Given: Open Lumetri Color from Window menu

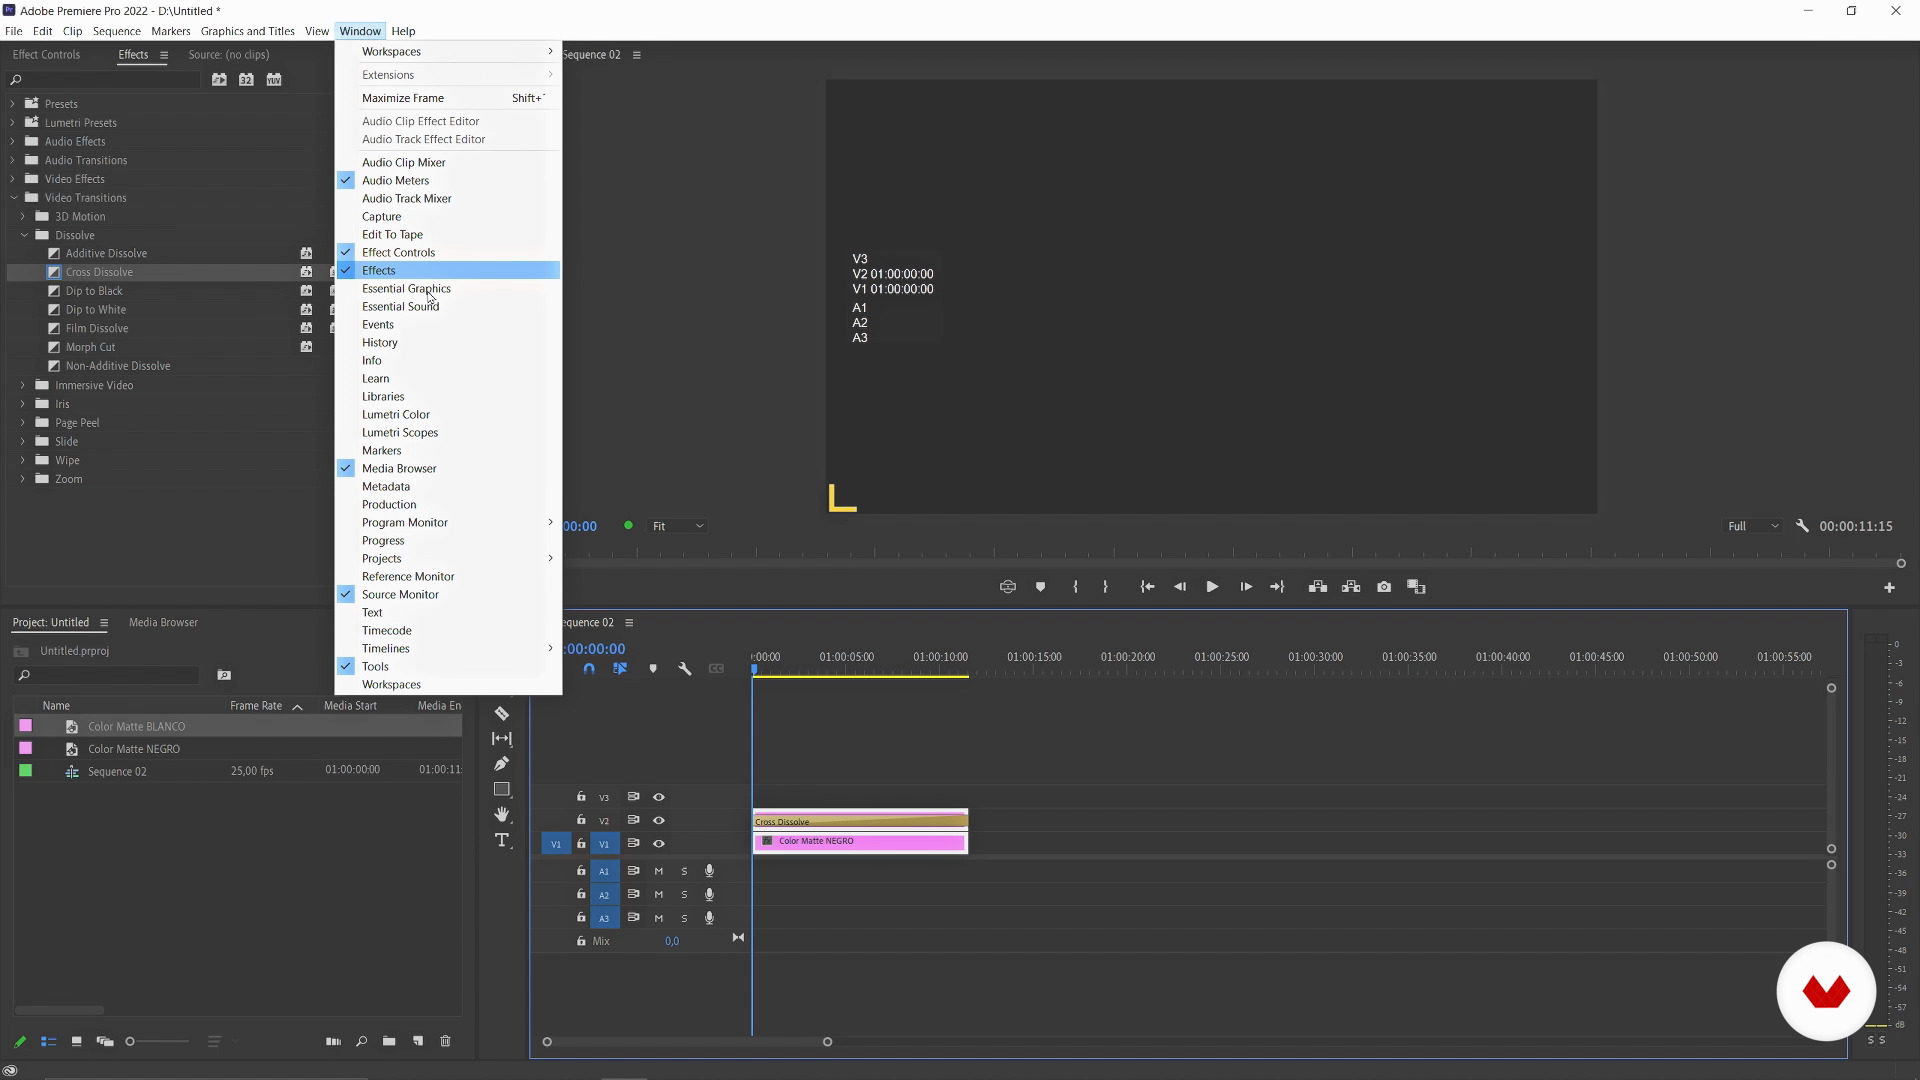Looking at the screenshot, I should tap(448, 414).
